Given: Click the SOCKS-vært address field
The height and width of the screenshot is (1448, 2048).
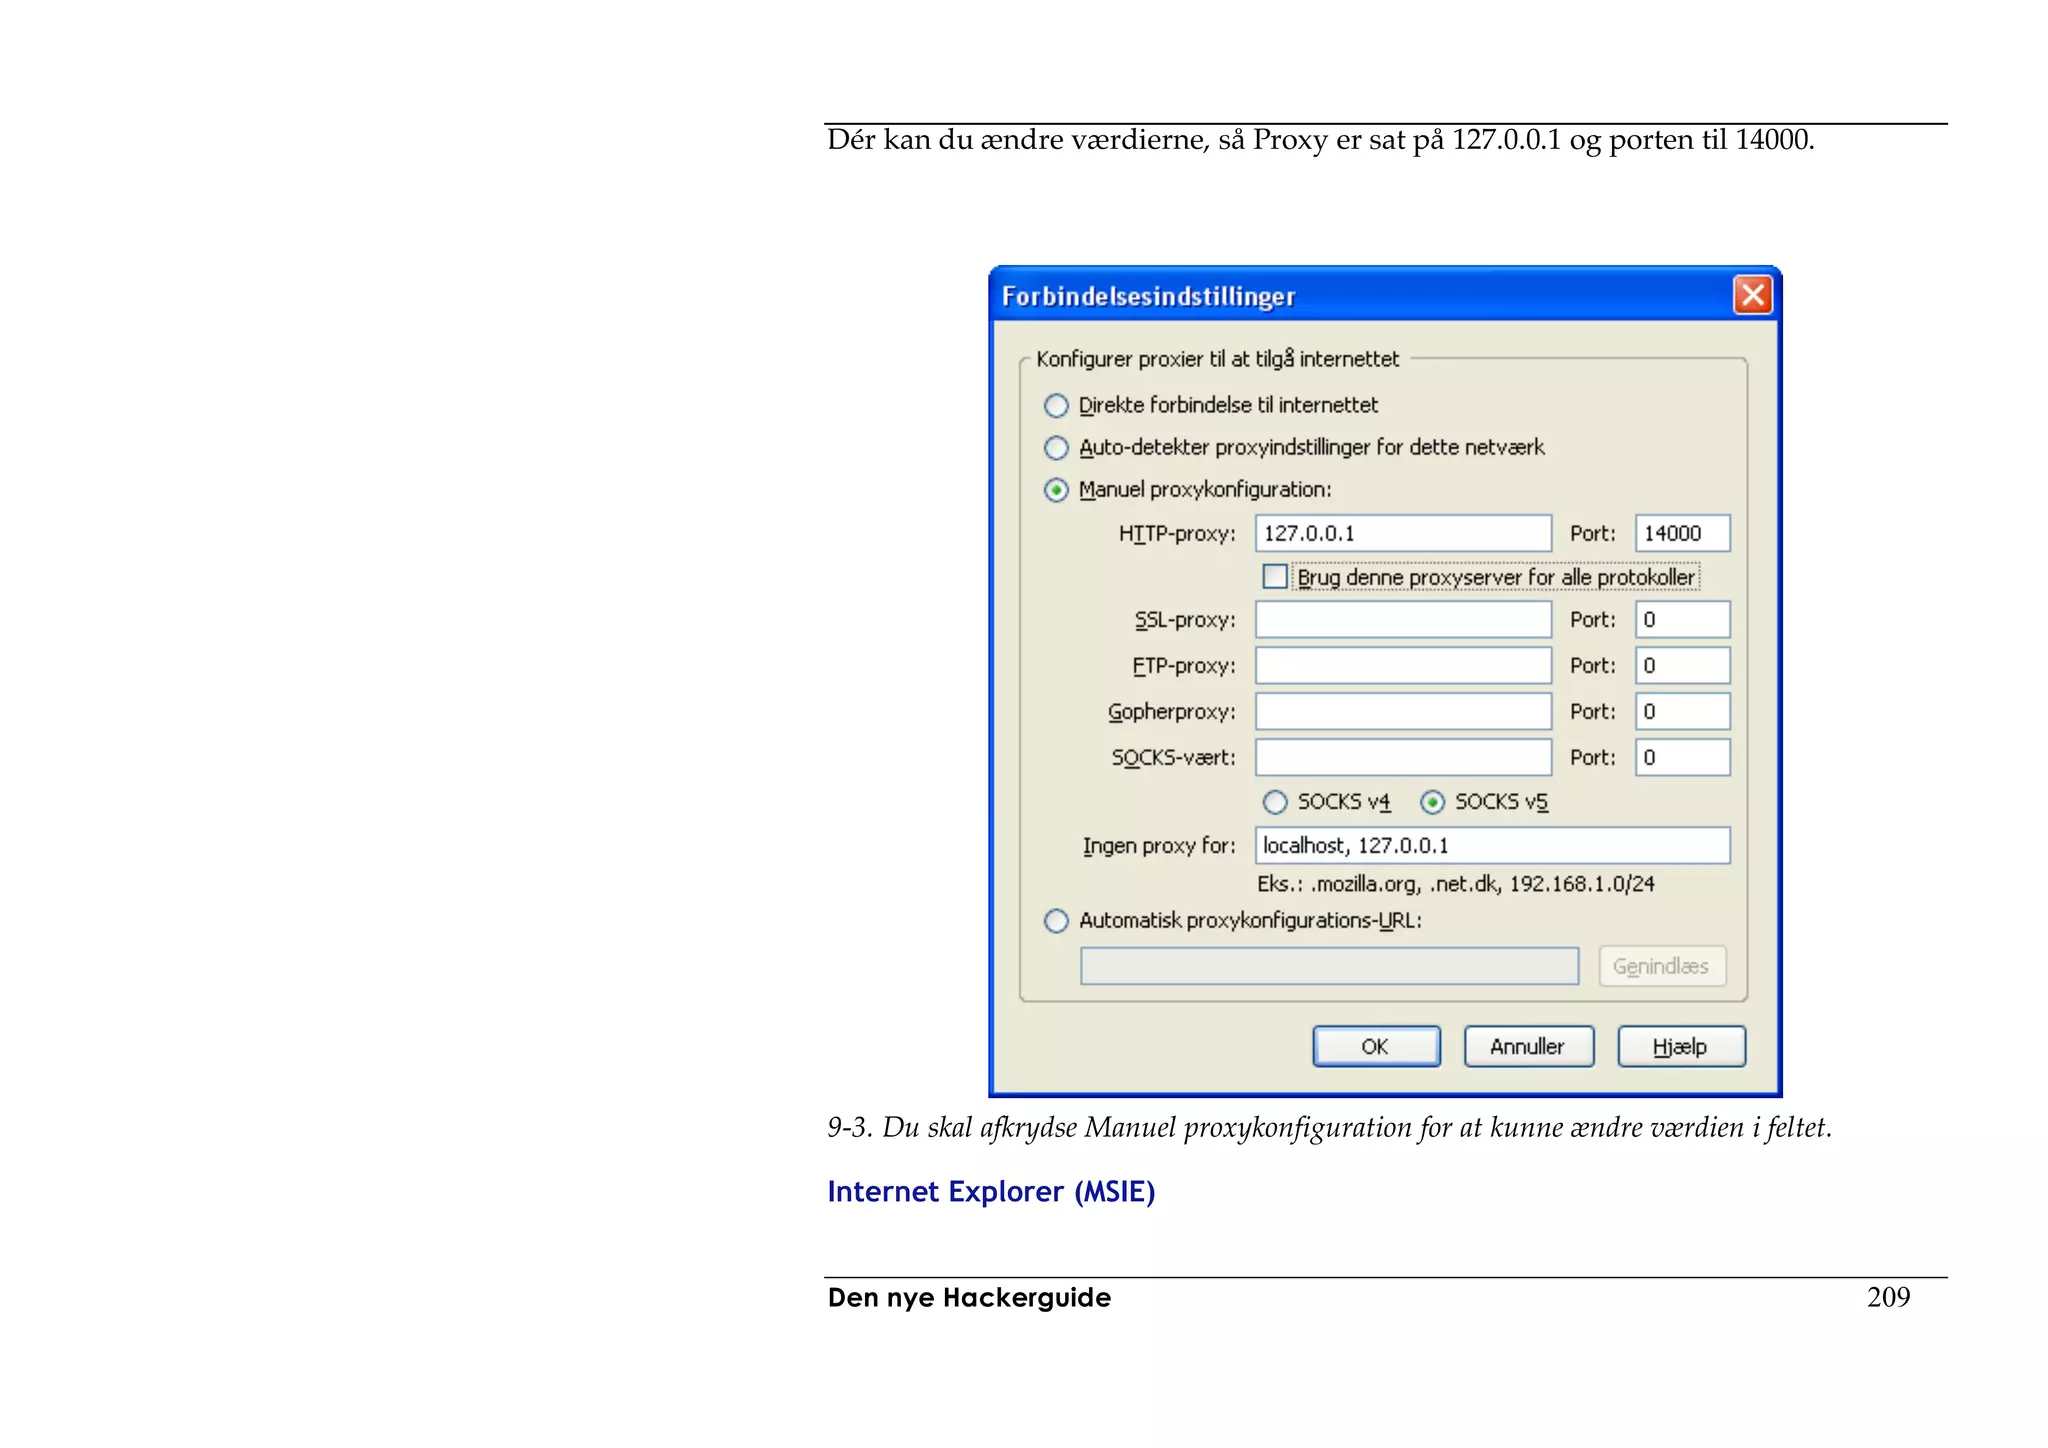Looking at the screenshot, I should pos(1402,758).
